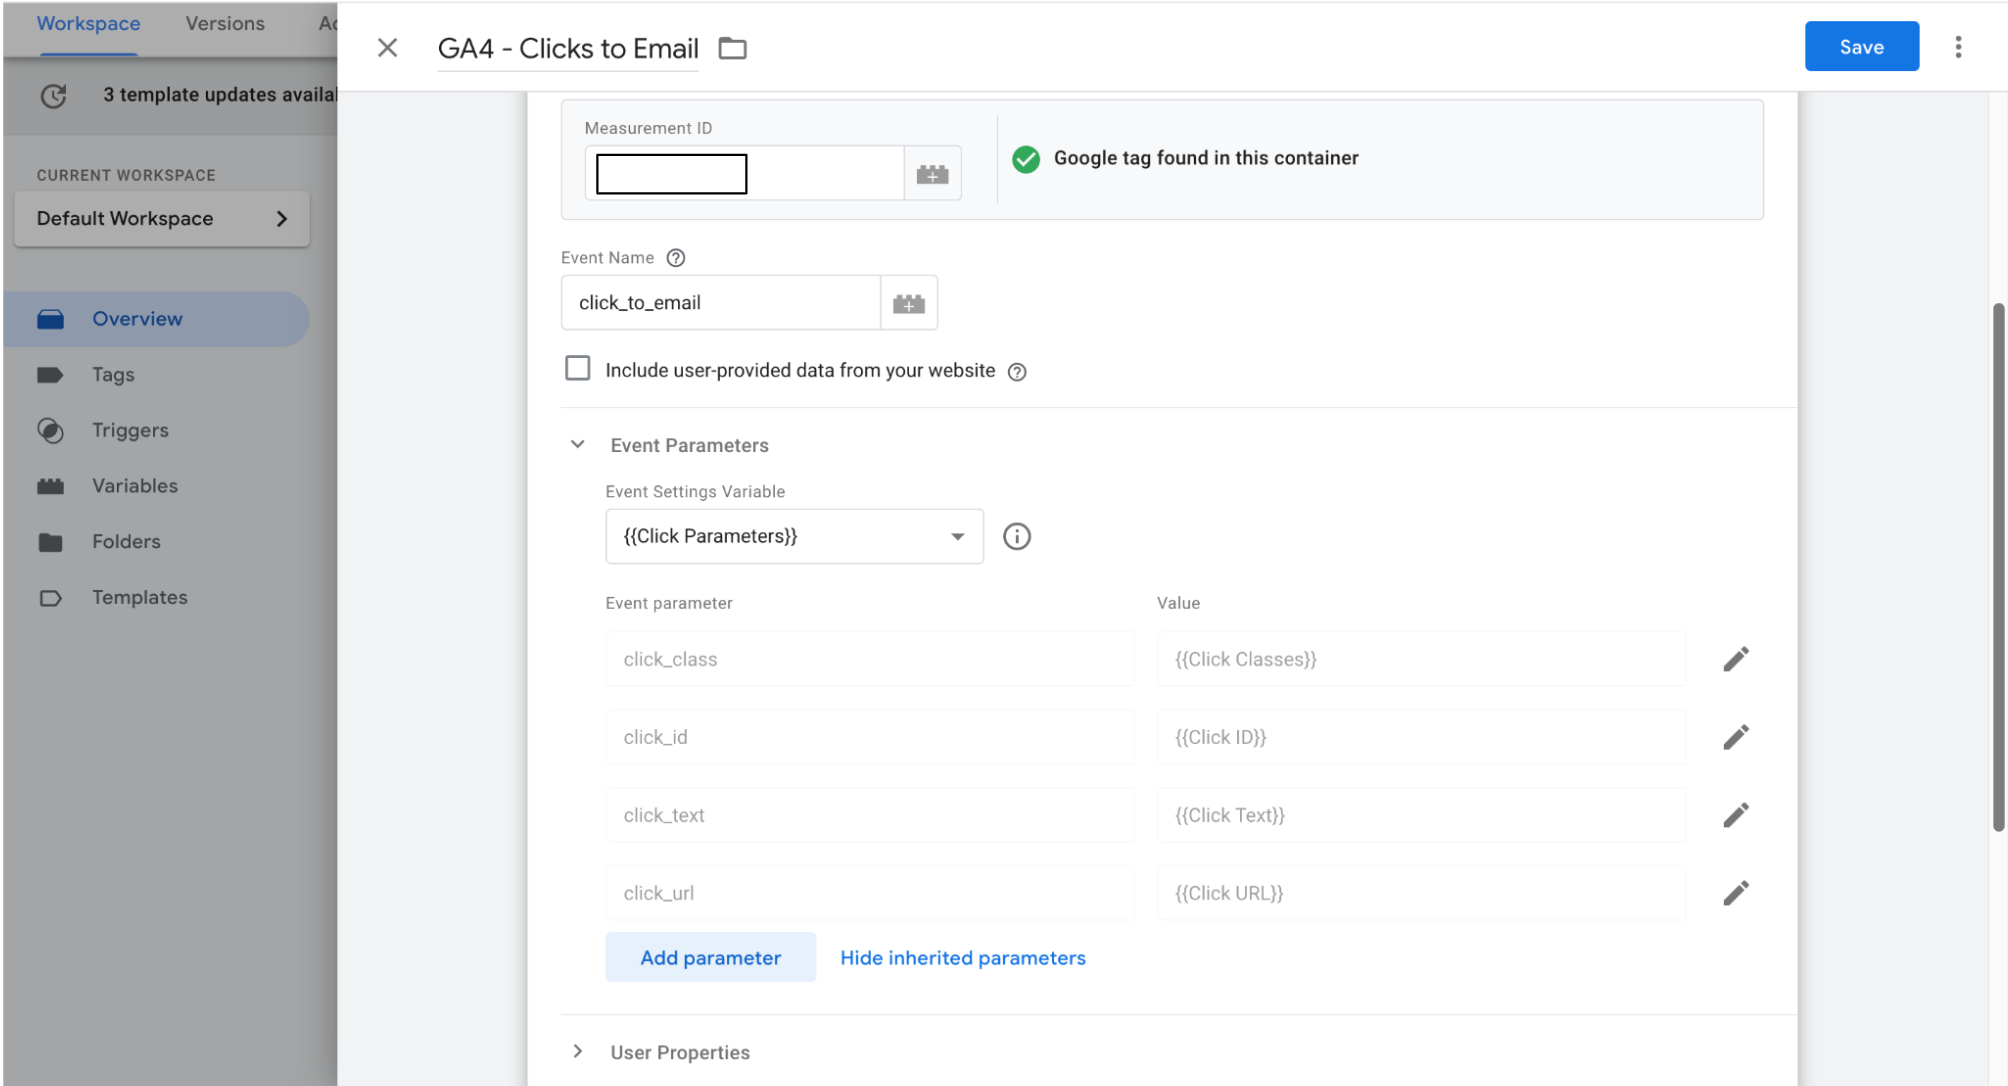This screenshot has height=1086, width=2008.
Task: Open the Event Settings Variable info icon
Action: [1016, 537]
